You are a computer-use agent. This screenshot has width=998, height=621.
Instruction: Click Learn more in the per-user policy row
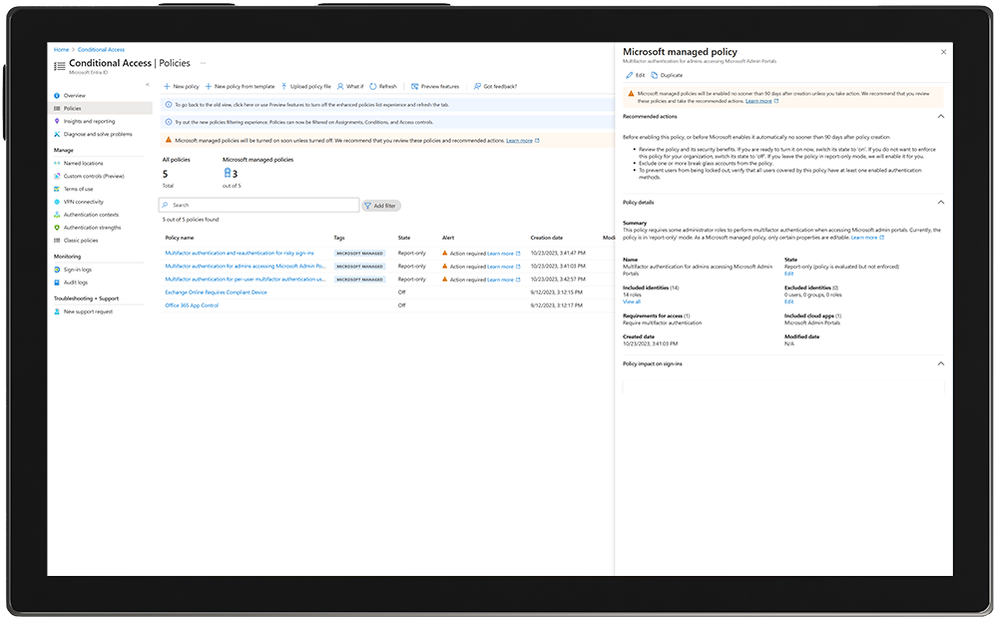click(500, 280)
